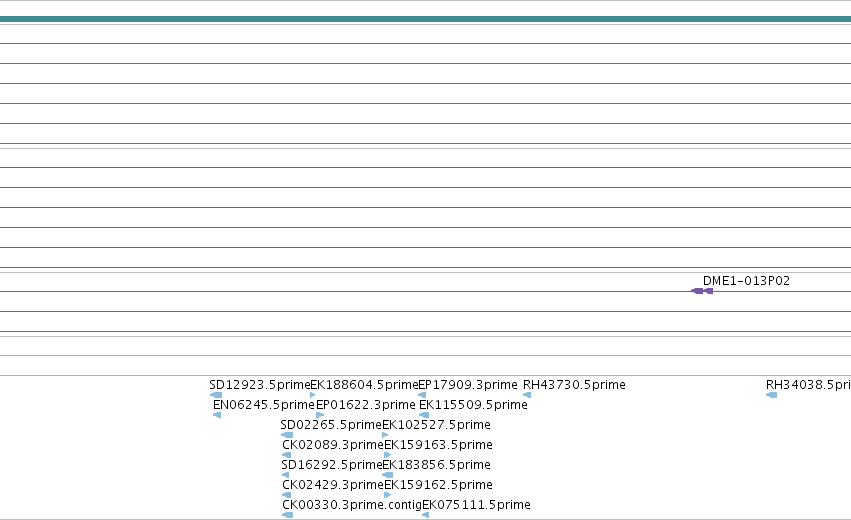Screen dimensions: 851x520
Task: Select the EK159163.5prime label
Action: pyautogui.click(x=439, y=445)
